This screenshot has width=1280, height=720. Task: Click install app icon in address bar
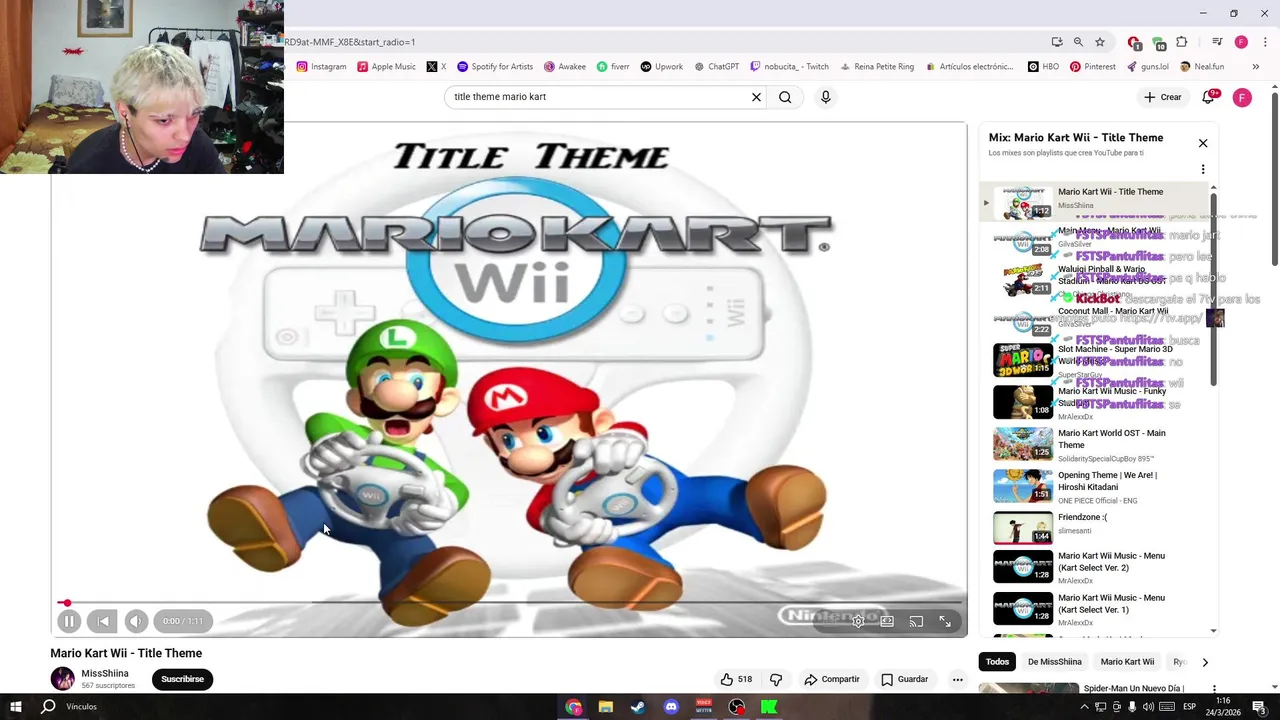(x=1057, y=42)
